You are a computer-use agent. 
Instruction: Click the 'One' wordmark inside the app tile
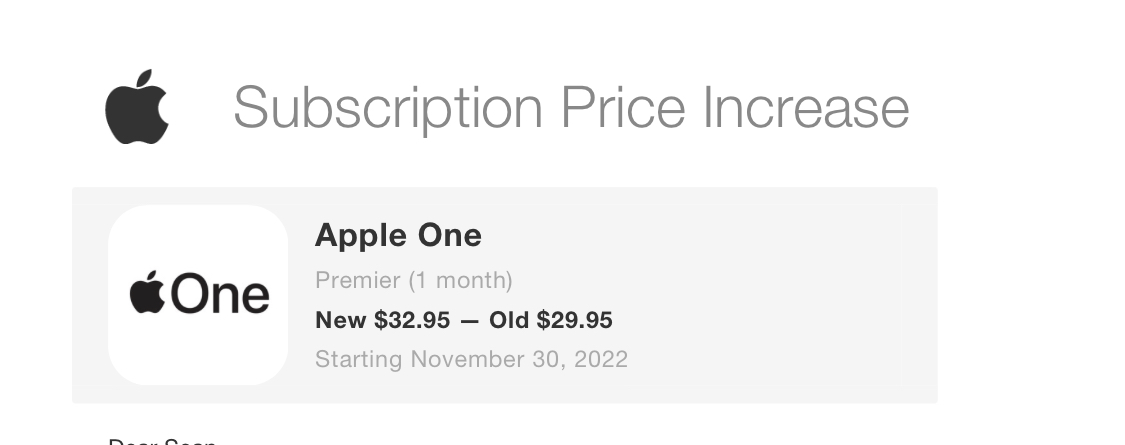[220, 293]
